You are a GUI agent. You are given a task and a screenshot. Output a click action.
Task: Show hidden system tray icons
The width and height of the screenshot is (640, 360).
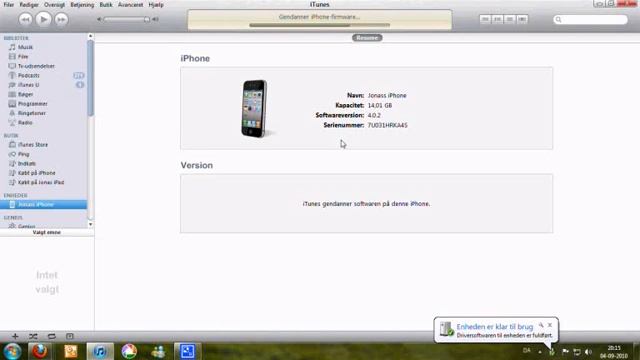pyautogui.click(x=540, y=351)
